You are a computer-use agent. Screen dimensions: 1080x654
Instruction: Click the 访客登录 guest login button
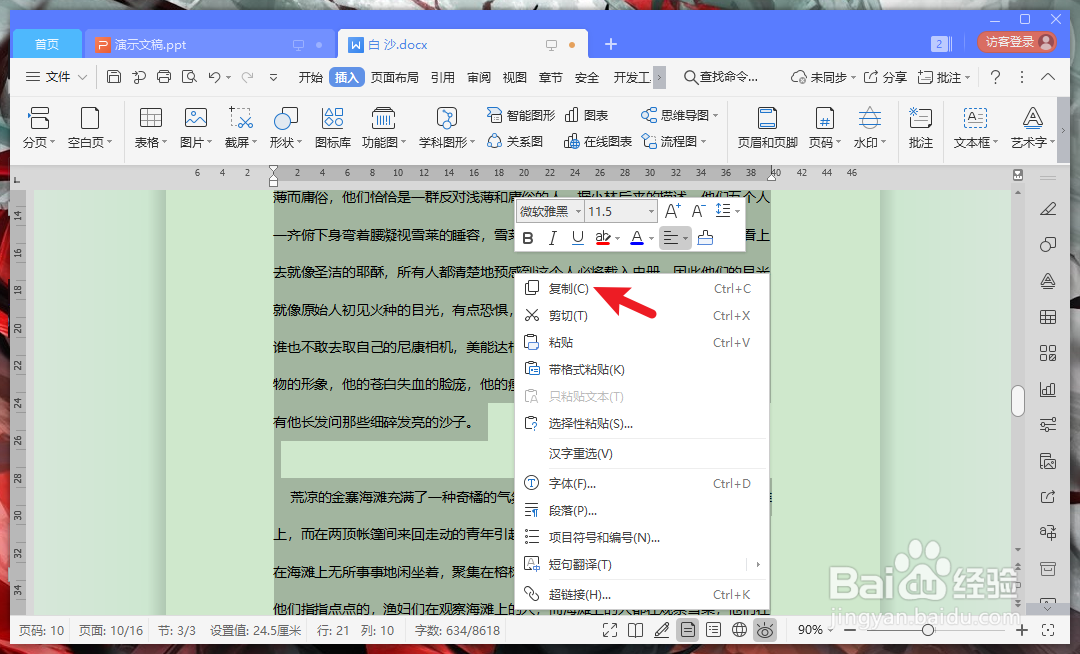pyautogui.click(x=1017, y=42)
